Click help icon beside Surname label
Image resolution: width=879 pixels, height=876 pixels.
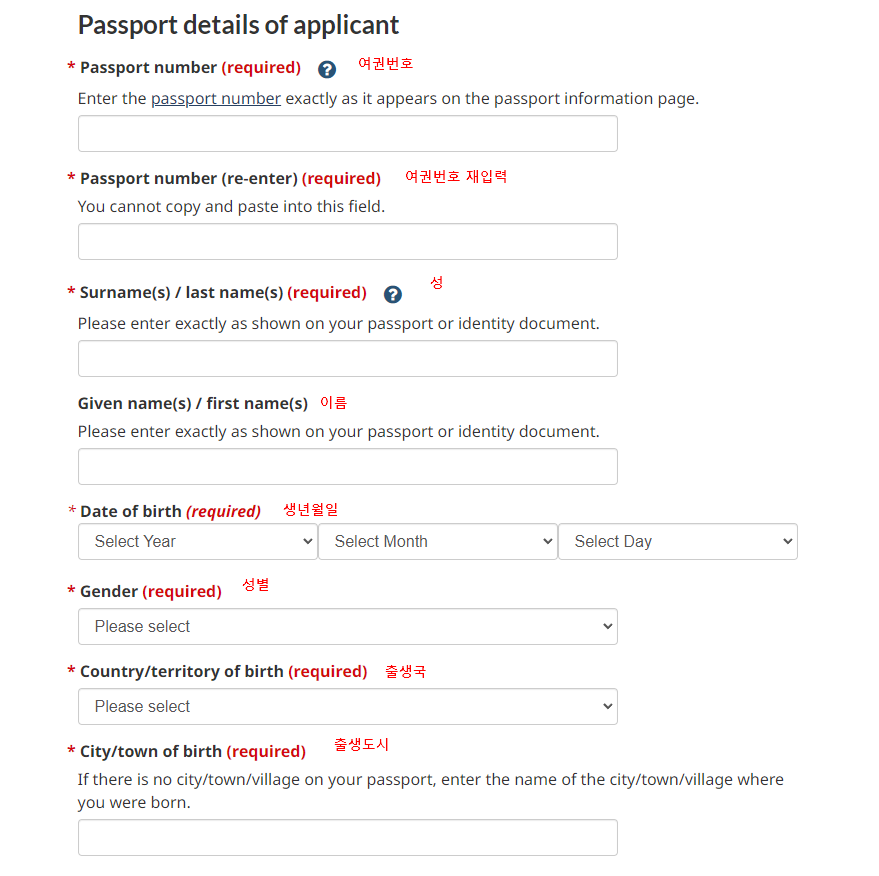(x=393, y=294)
